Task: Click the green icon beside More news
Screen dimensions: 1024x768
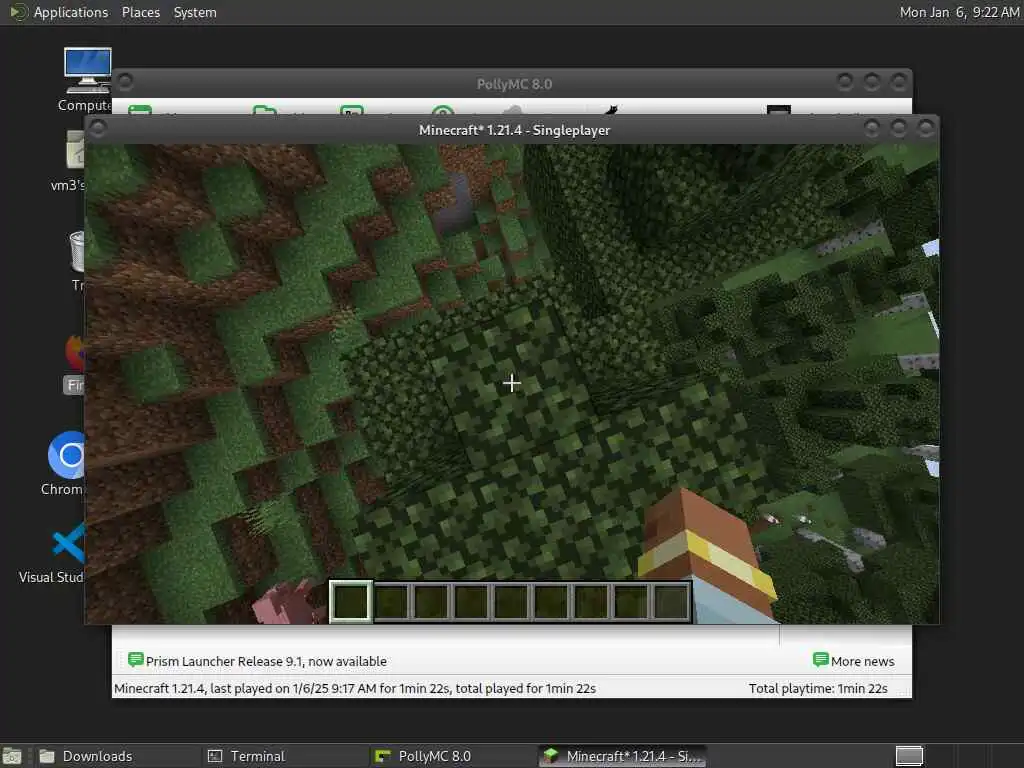Action: 820,660
